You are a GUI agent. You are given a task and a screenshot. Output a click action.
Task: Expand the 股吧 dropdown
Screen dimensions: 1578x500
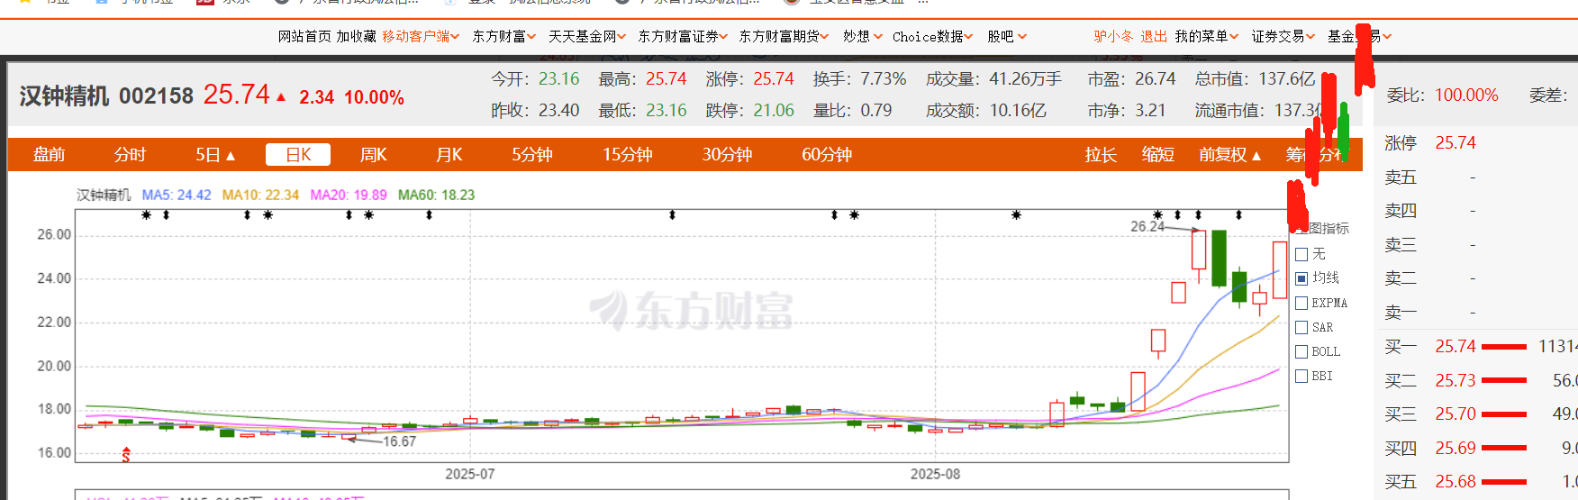coord(1007,36)
